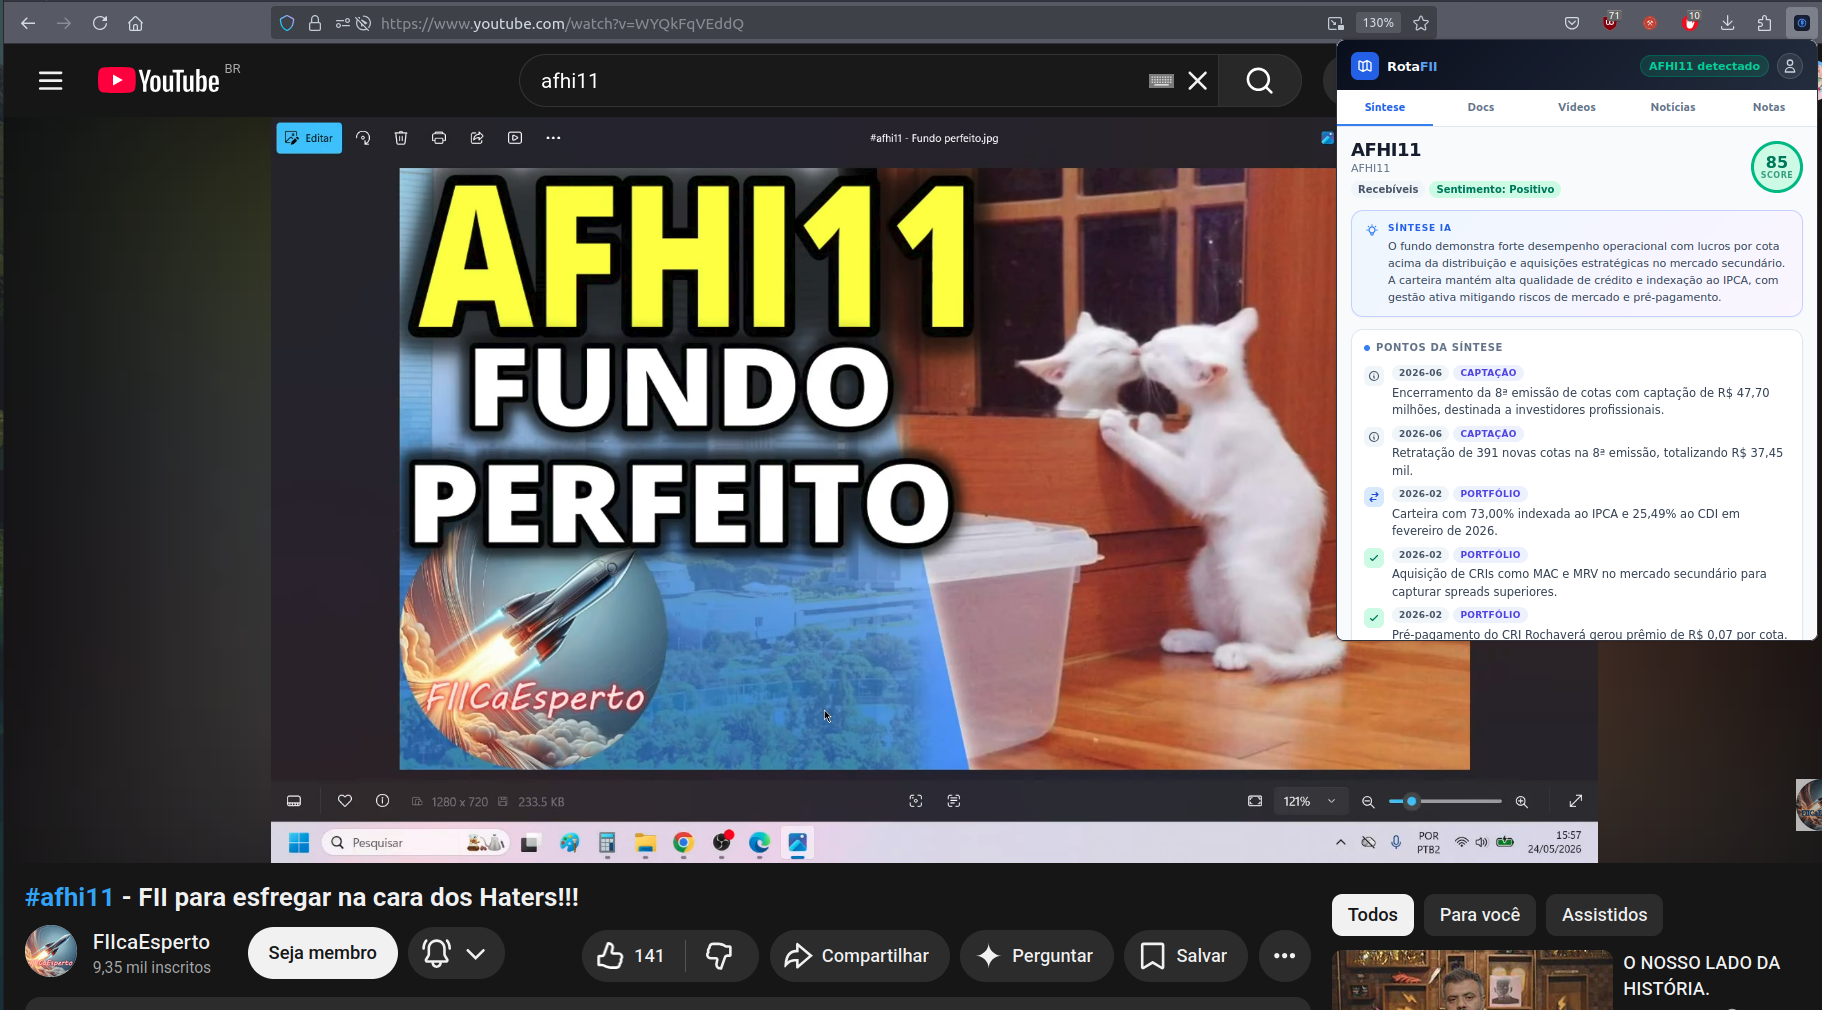Toggle the notification bell for the channel

coord(436,953)
